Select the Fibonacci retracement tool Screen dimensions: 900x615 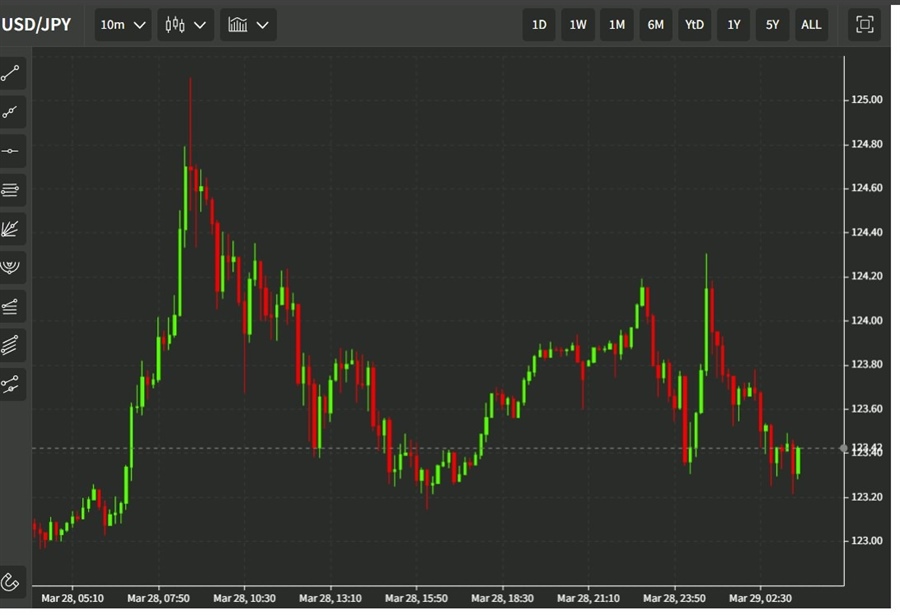click(10, 306)
